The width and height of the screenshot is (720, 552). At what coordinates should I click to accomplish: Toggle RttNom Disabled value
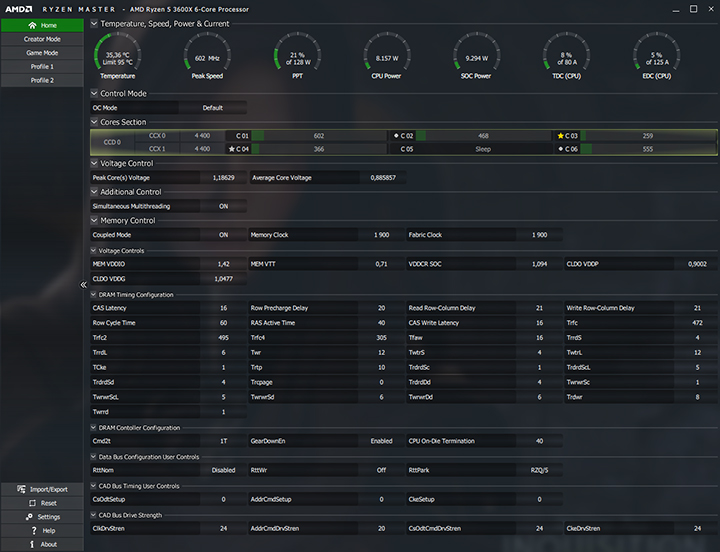point(224,470)
